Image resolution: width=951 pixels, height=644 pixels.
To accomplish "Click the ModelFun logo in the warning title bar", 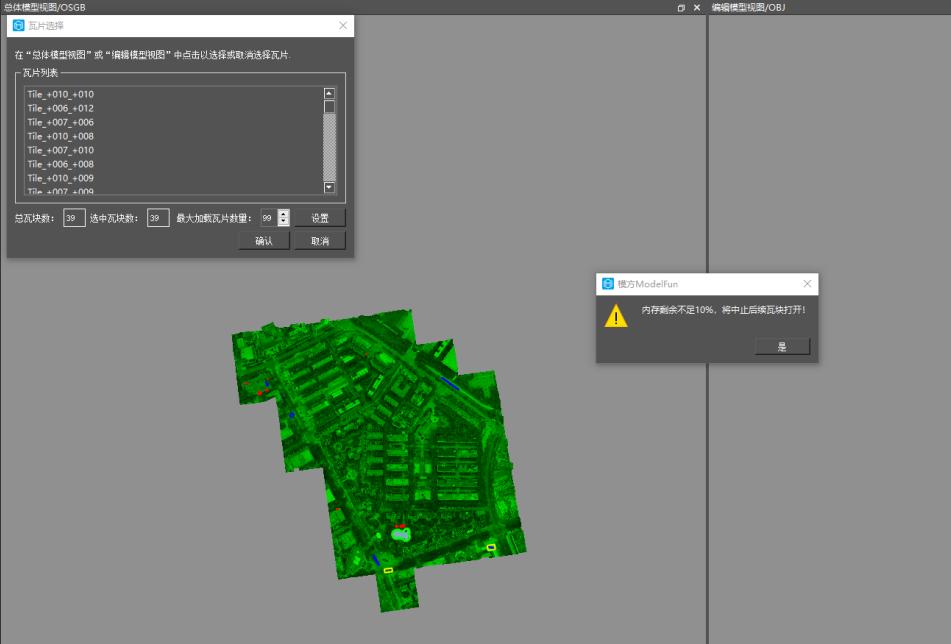I will click(608, 284).
